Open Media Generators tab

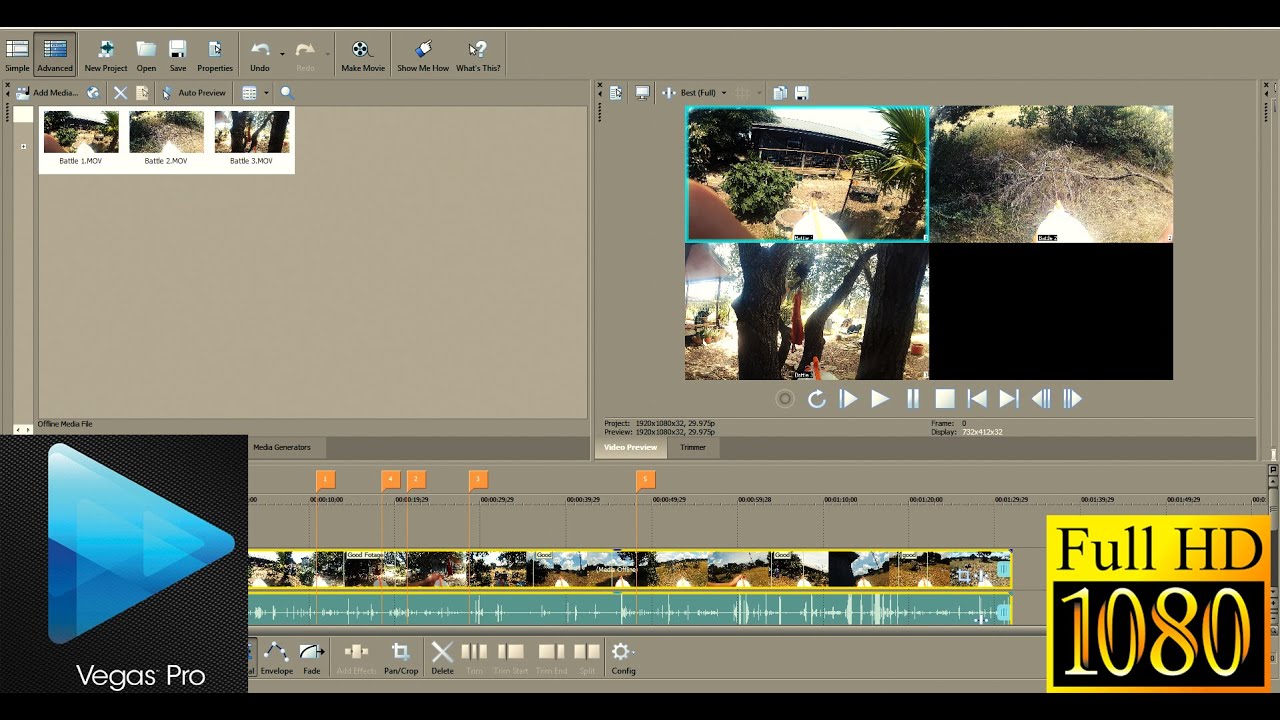pyautogui.click(x=282, y=447)
